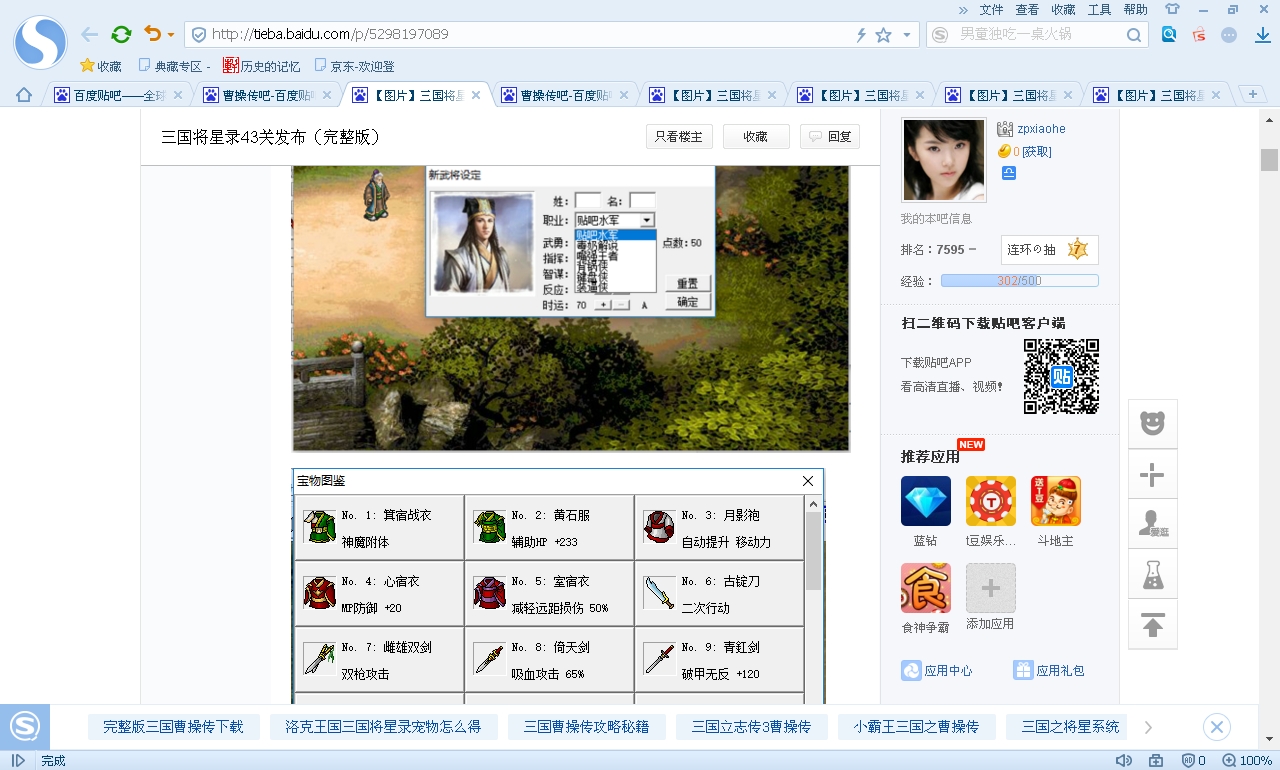Expand the address bar history dropdown arrow
This screenshot has width=1280, height=770.
(907, 35)
